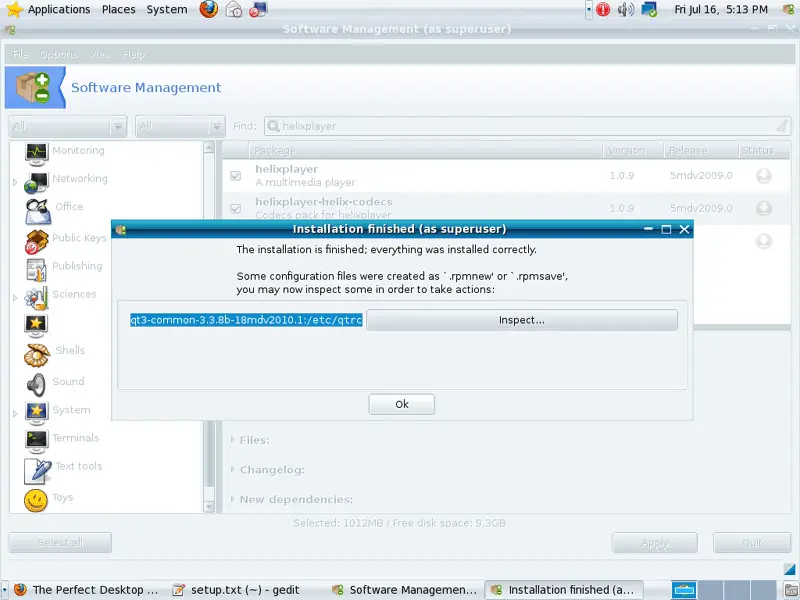Click the Installation finished taskbar entry
800x600 pixels.
[x=563, y=590]
